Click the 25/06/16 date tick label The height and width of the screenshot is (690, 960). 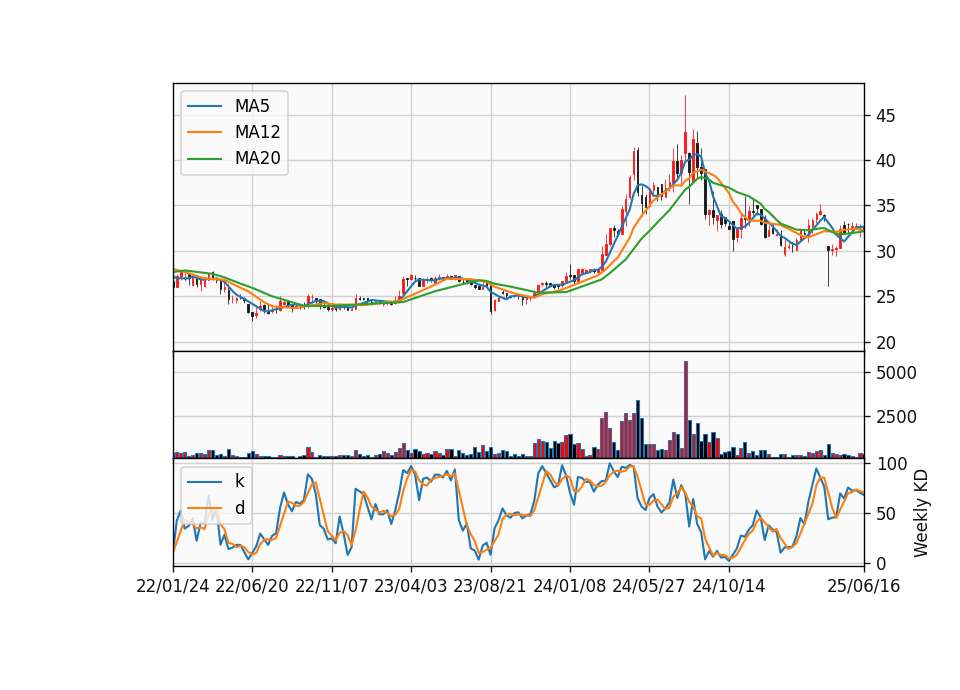coord(864,586)
